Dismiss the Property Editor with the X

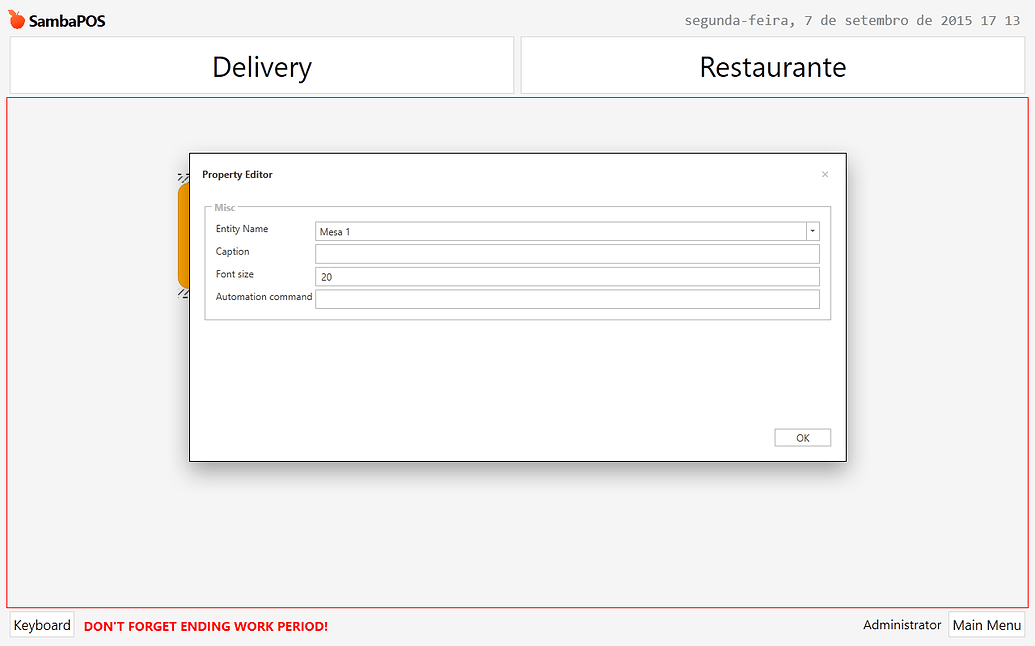pos(824,174)
